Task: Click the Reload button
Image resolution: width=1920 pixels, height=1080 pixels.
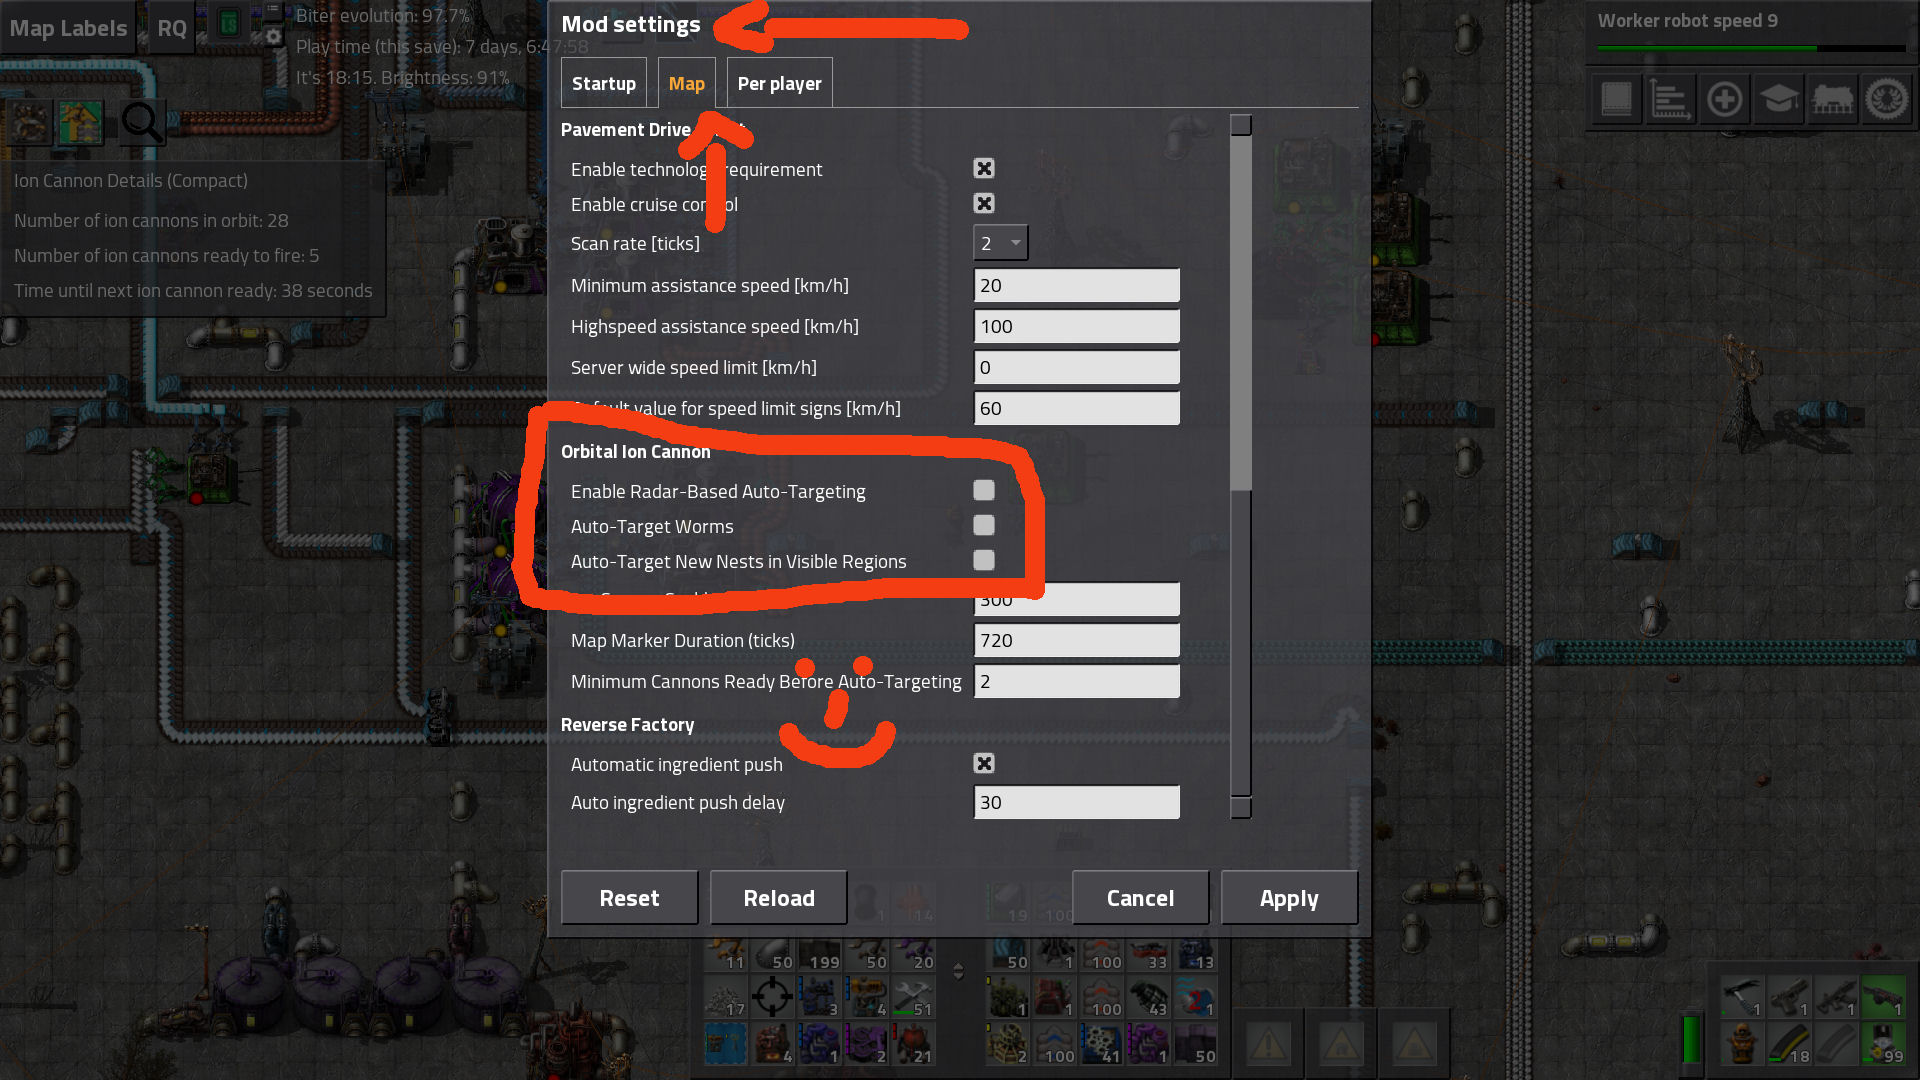Action: [x=778, y=897]
